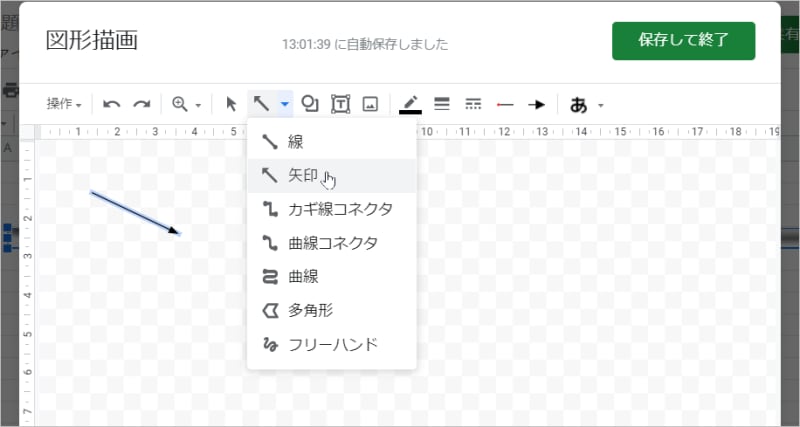Choose the select pointer tool

(231, 105)
